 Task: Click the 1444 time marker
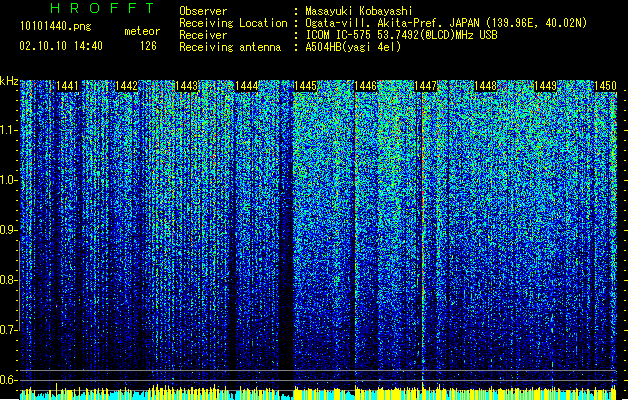point(246,86)
